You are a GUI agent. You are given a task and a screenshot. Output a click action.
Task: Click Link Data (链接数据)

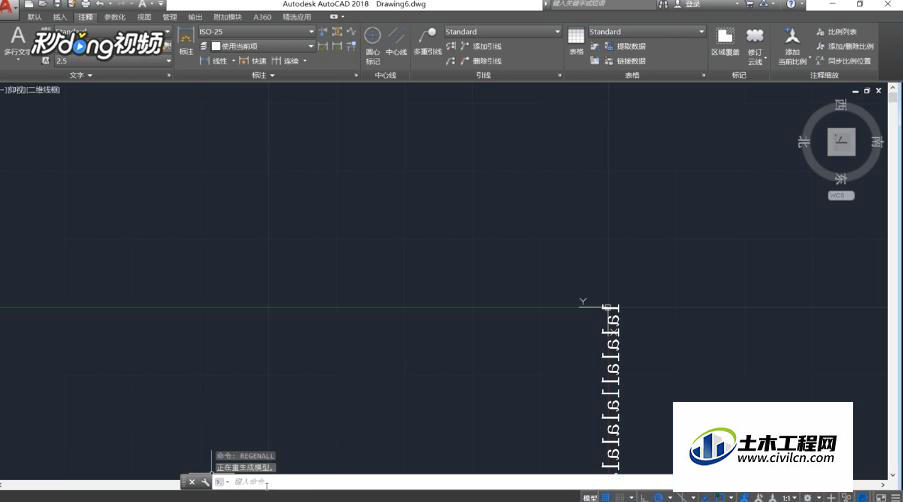pos(625,61)
